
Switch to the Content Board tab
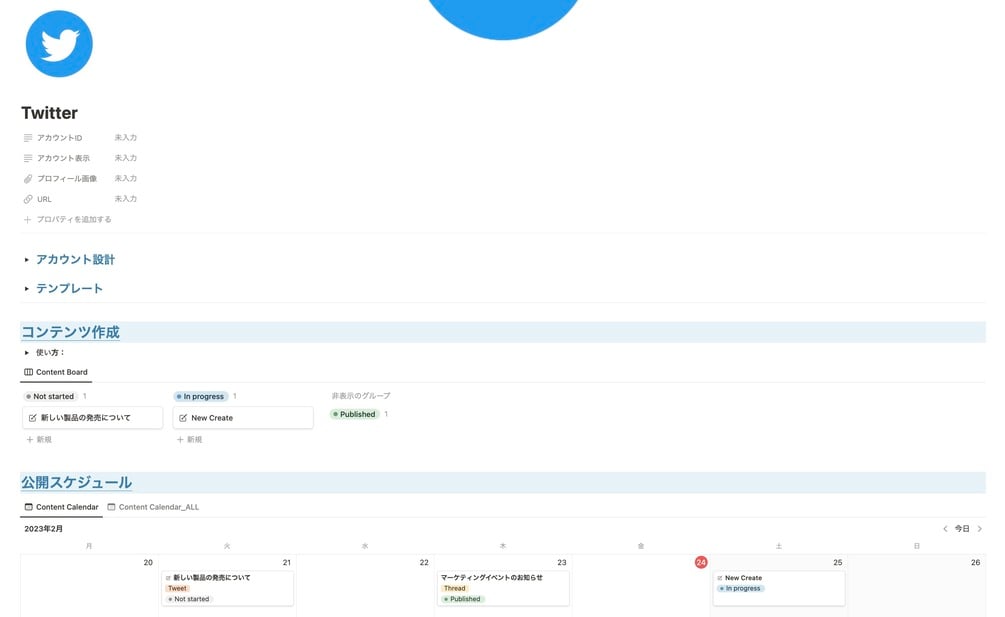[56, 372]
